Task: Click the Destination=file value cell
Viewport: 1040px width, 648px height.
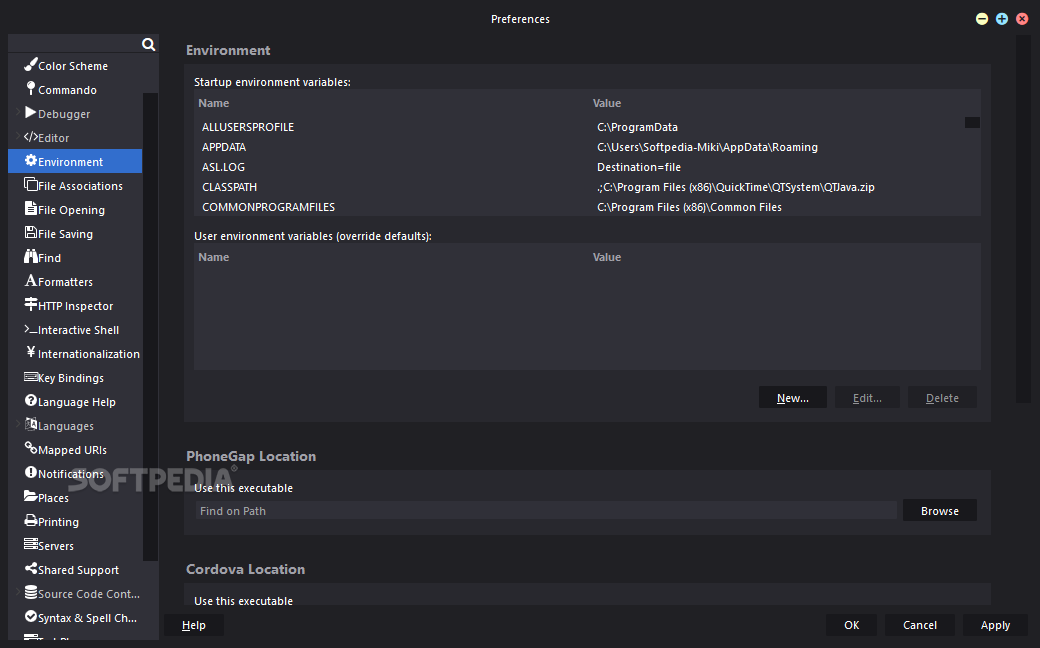Action: pyautogui.click(x=639, y=167)
